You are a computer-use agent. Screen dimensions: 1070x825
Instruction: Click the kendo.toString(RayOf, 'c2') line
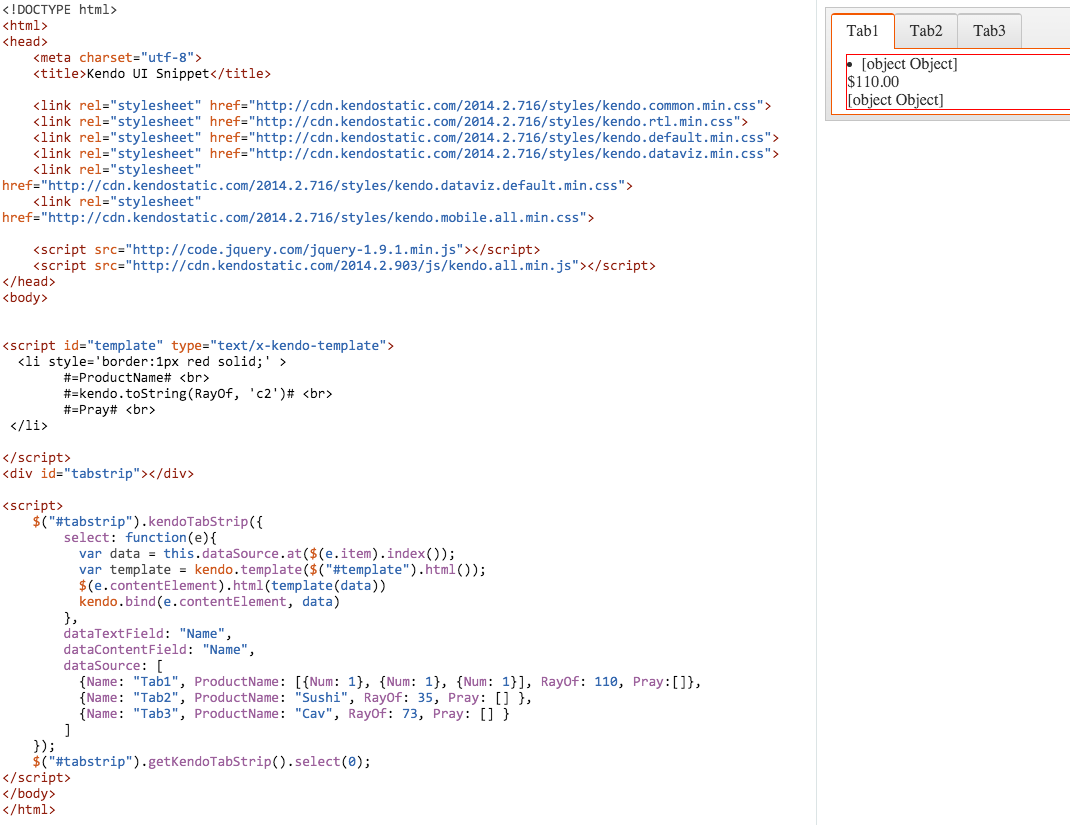point(198,394)
